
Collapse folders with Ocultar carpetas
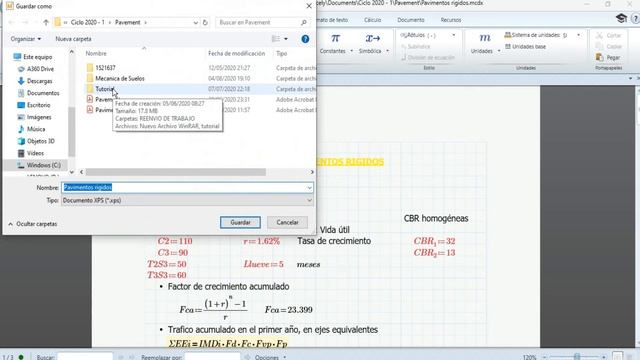(x=33, y=224)
